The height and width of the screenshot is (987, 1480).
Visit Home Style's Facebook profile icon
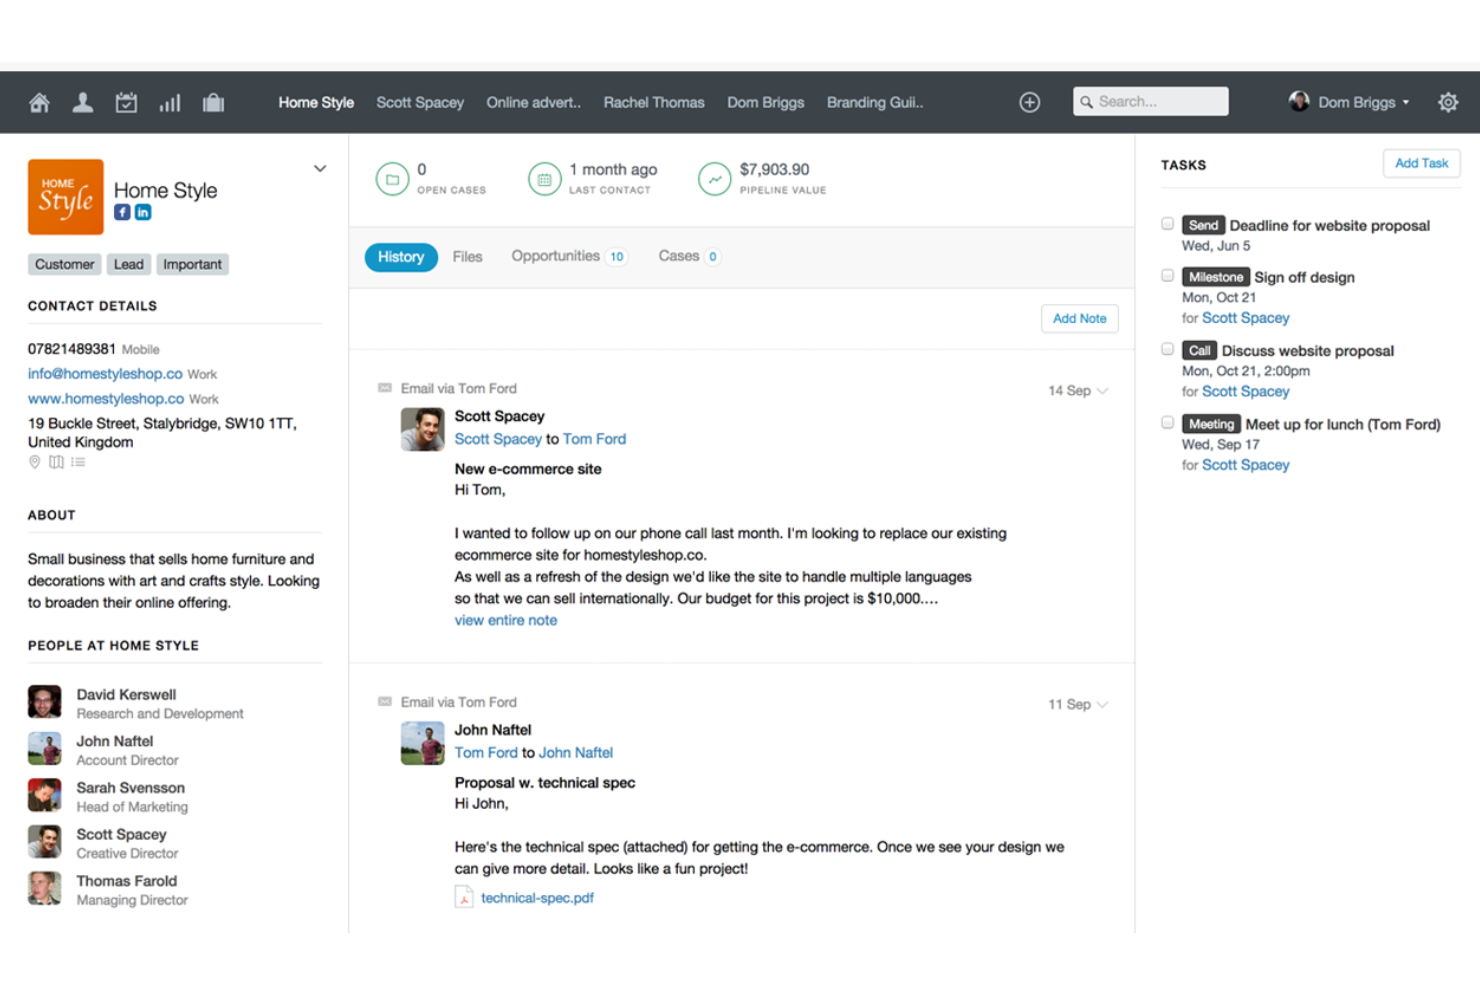121,212
